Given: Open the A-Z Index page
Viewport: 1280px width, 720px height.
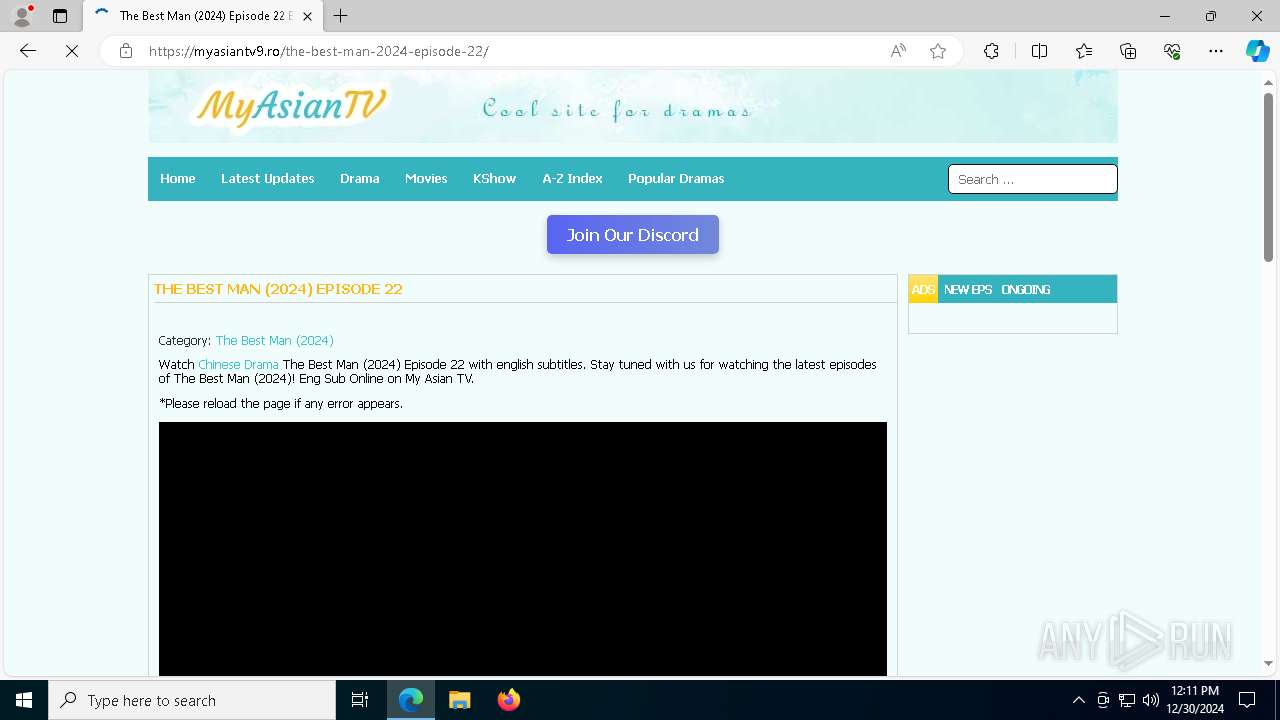Looking at the screenshot, I should click(573, 179).
